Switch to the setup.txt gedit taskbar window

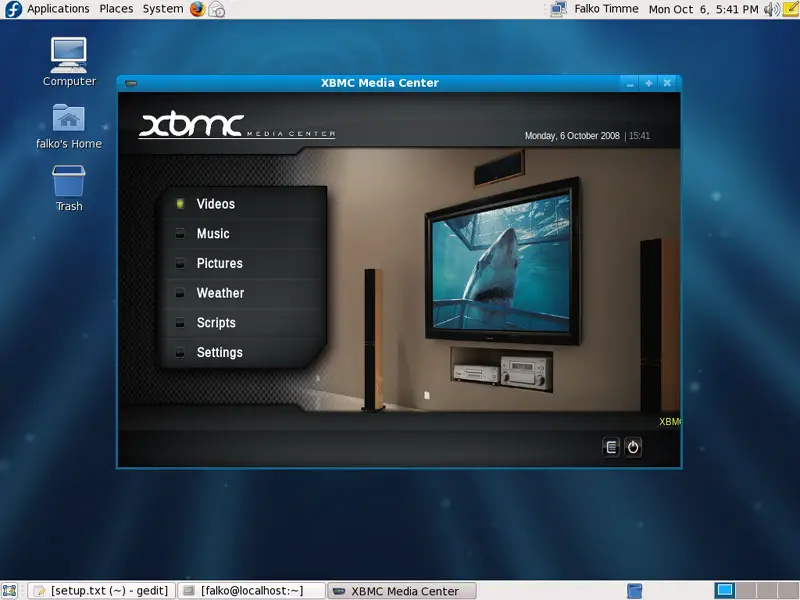point(101,591)
